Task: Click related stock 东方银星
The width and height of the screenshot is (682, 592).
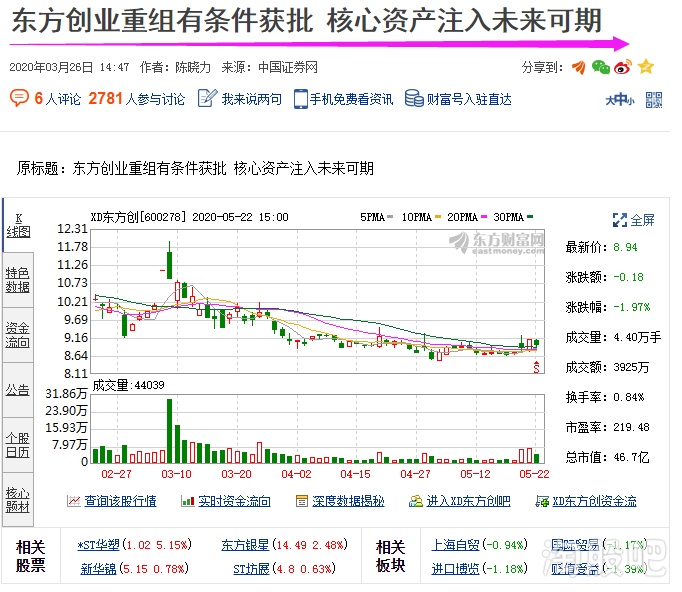Action: point(244,545)
